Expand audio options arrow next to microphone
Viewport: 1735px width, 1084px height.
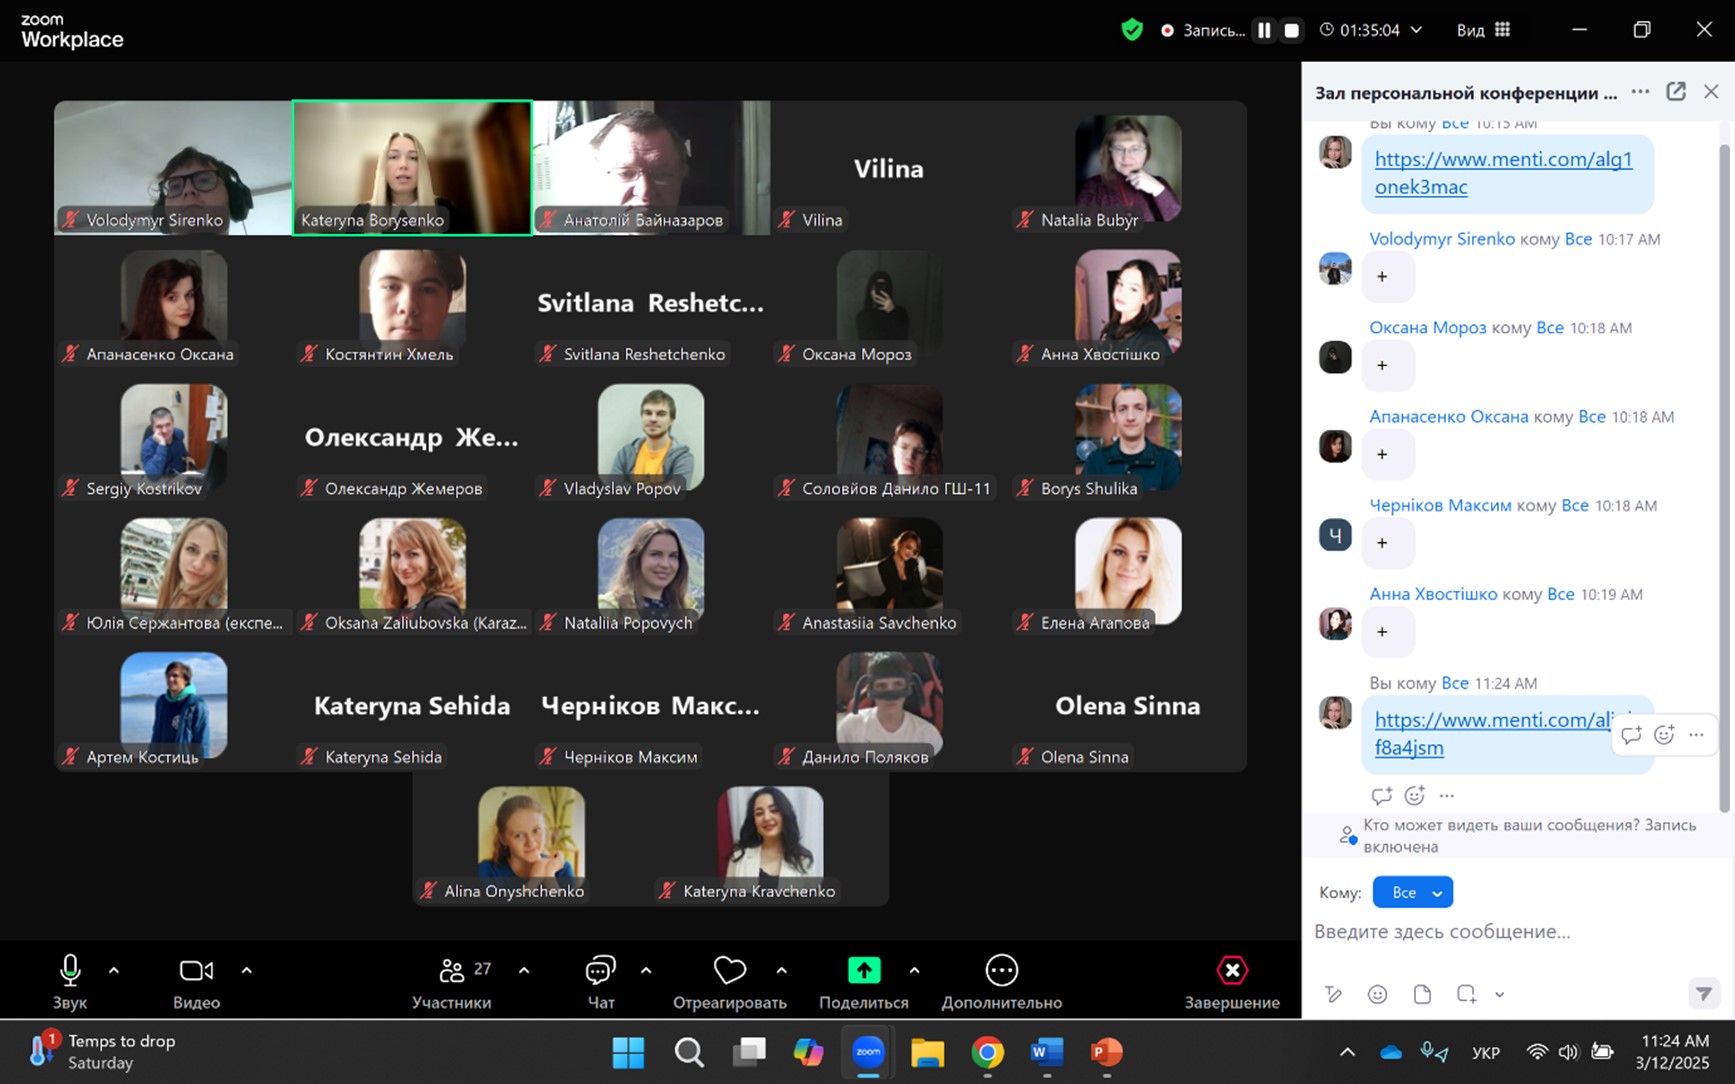114,970
